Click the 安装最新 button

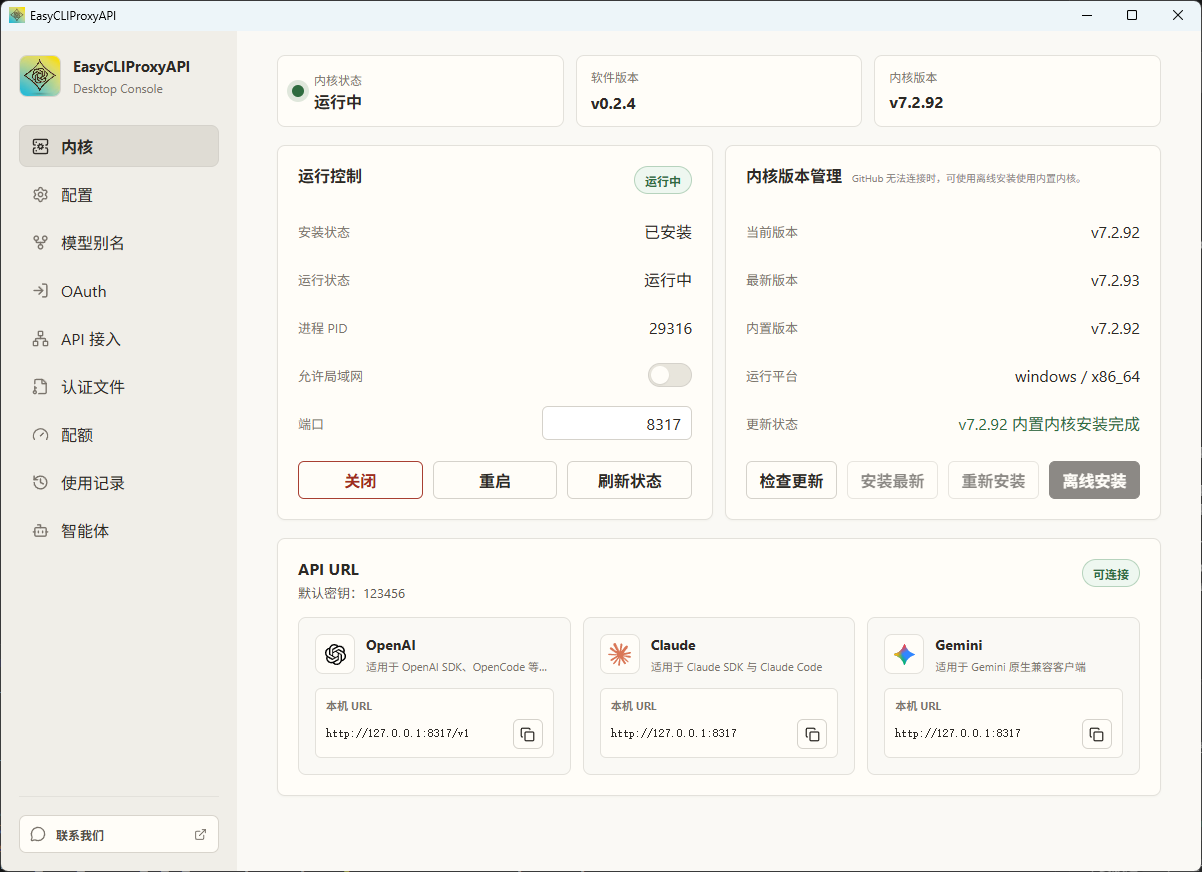tap(893, 480)
